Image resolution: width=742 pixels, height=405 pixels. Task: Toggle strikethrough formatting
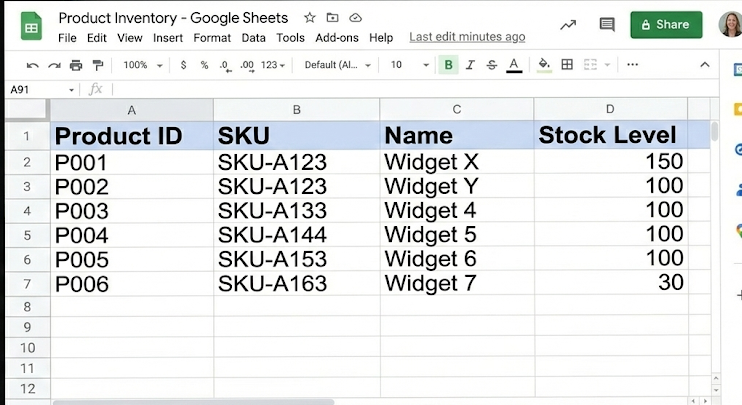tap(491, 65)
